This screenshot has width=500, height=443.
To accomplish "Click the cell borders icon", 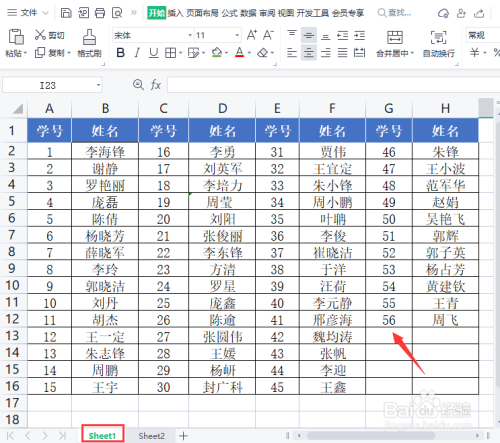I will pyautogui.click(x=171, y=53).
